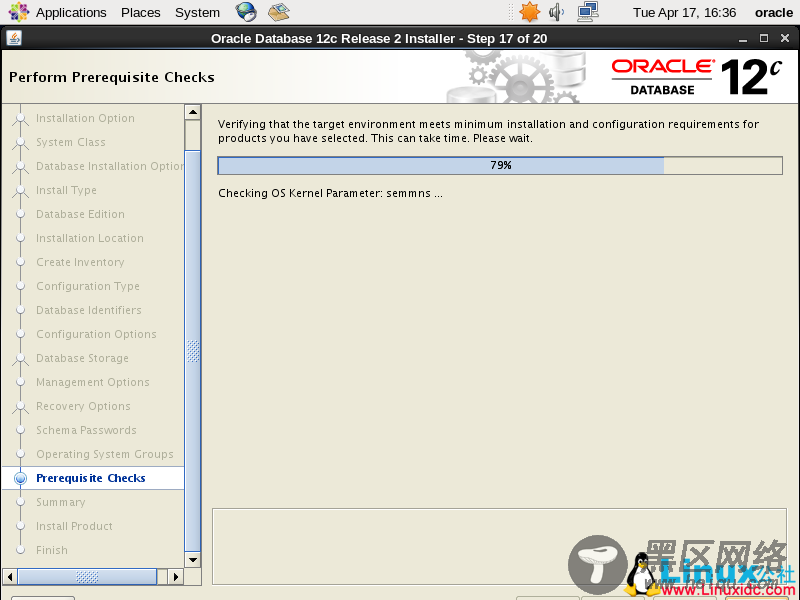Select Finish step

[x=52, y=550]
